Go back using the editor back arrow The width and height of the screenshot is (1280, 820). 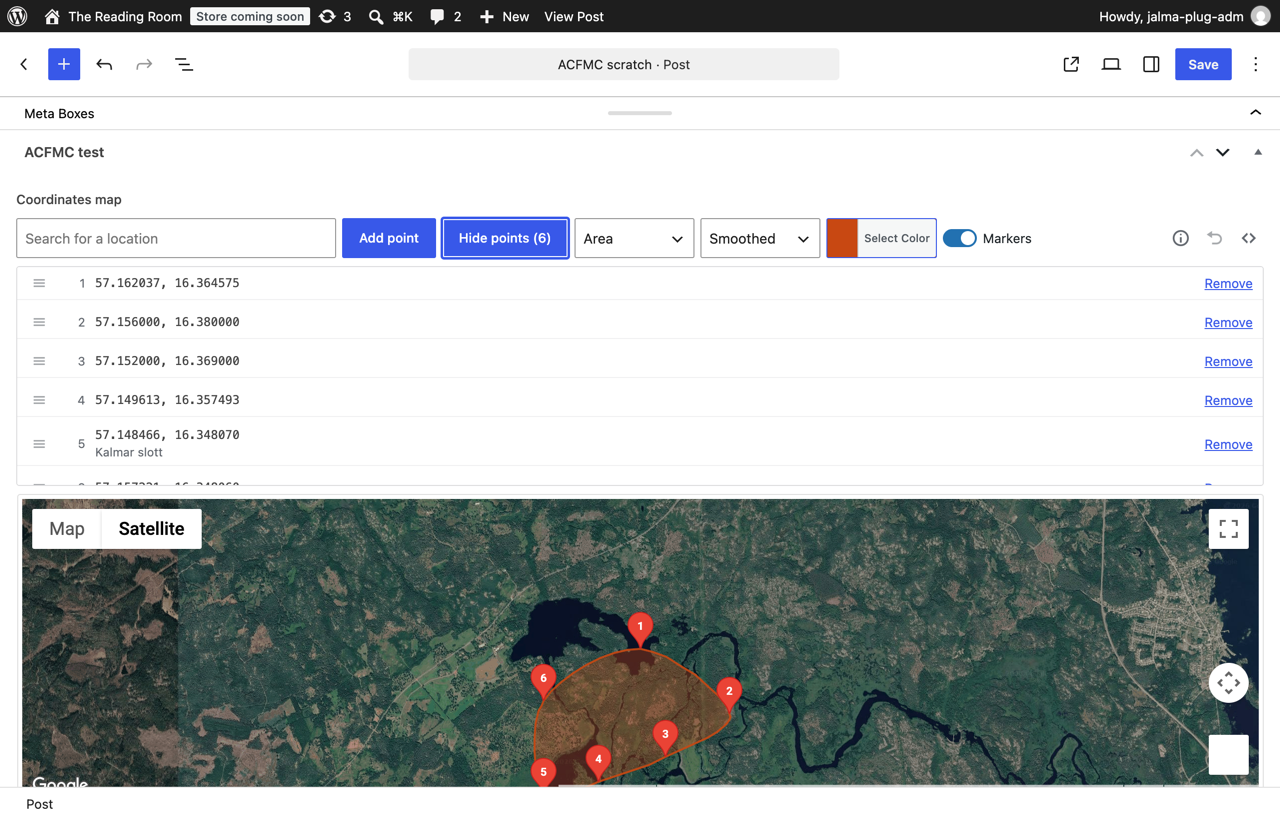24,64
